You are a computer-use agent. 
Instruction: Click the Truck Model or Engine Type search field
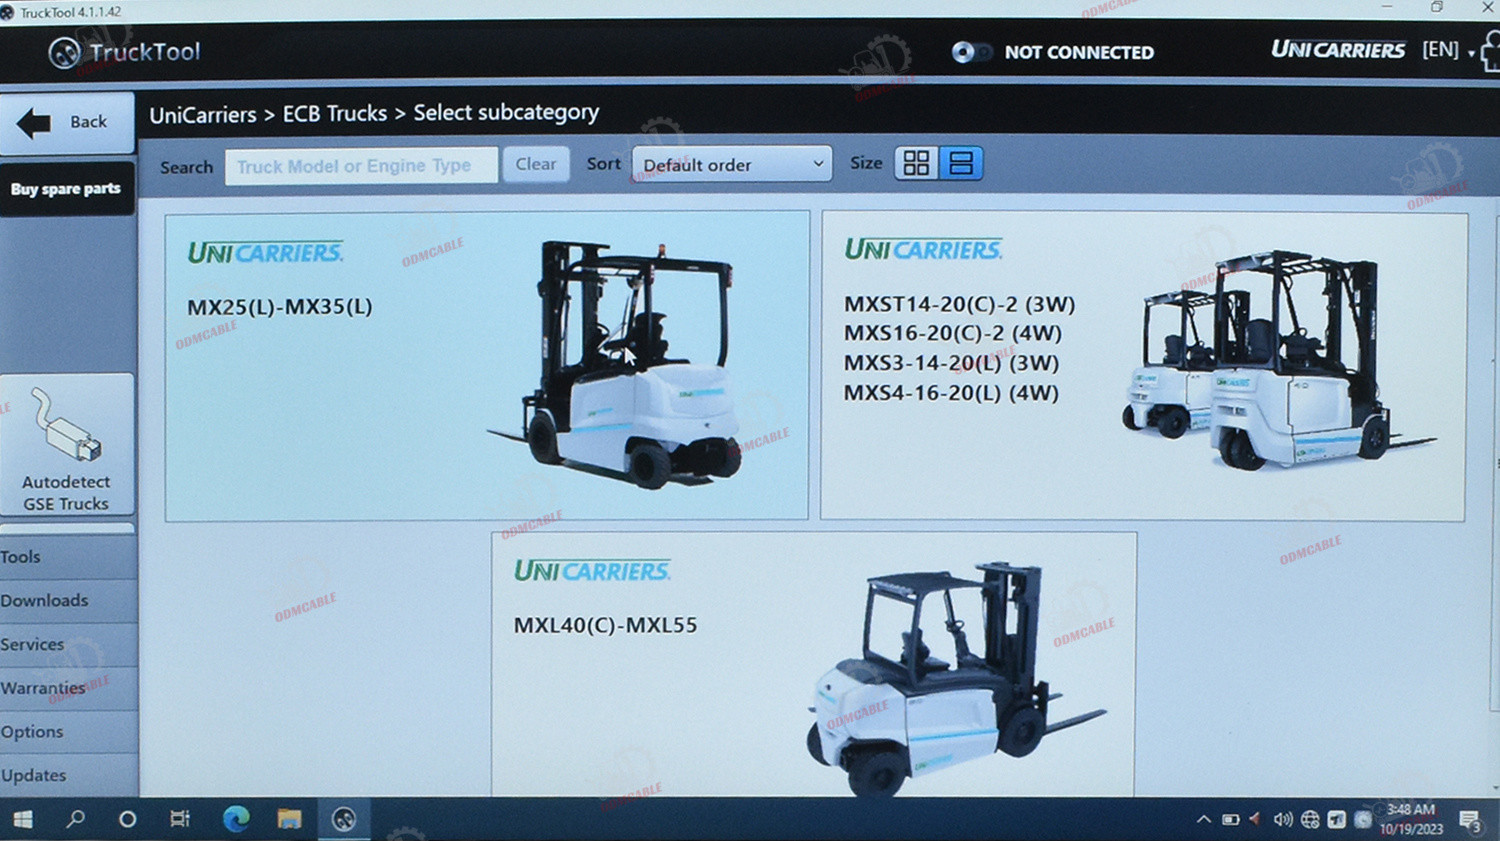(x=361, y=166)
